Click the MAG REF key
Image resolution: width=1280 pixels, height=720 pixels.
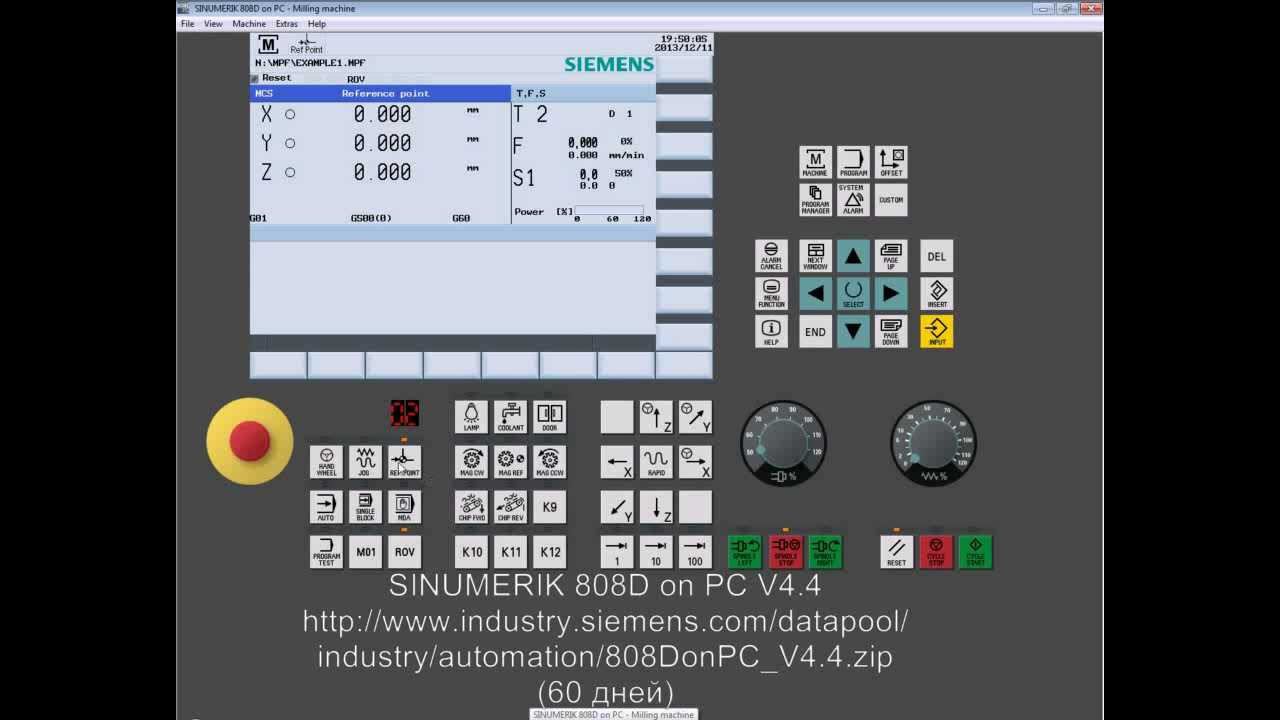(510, 462)
